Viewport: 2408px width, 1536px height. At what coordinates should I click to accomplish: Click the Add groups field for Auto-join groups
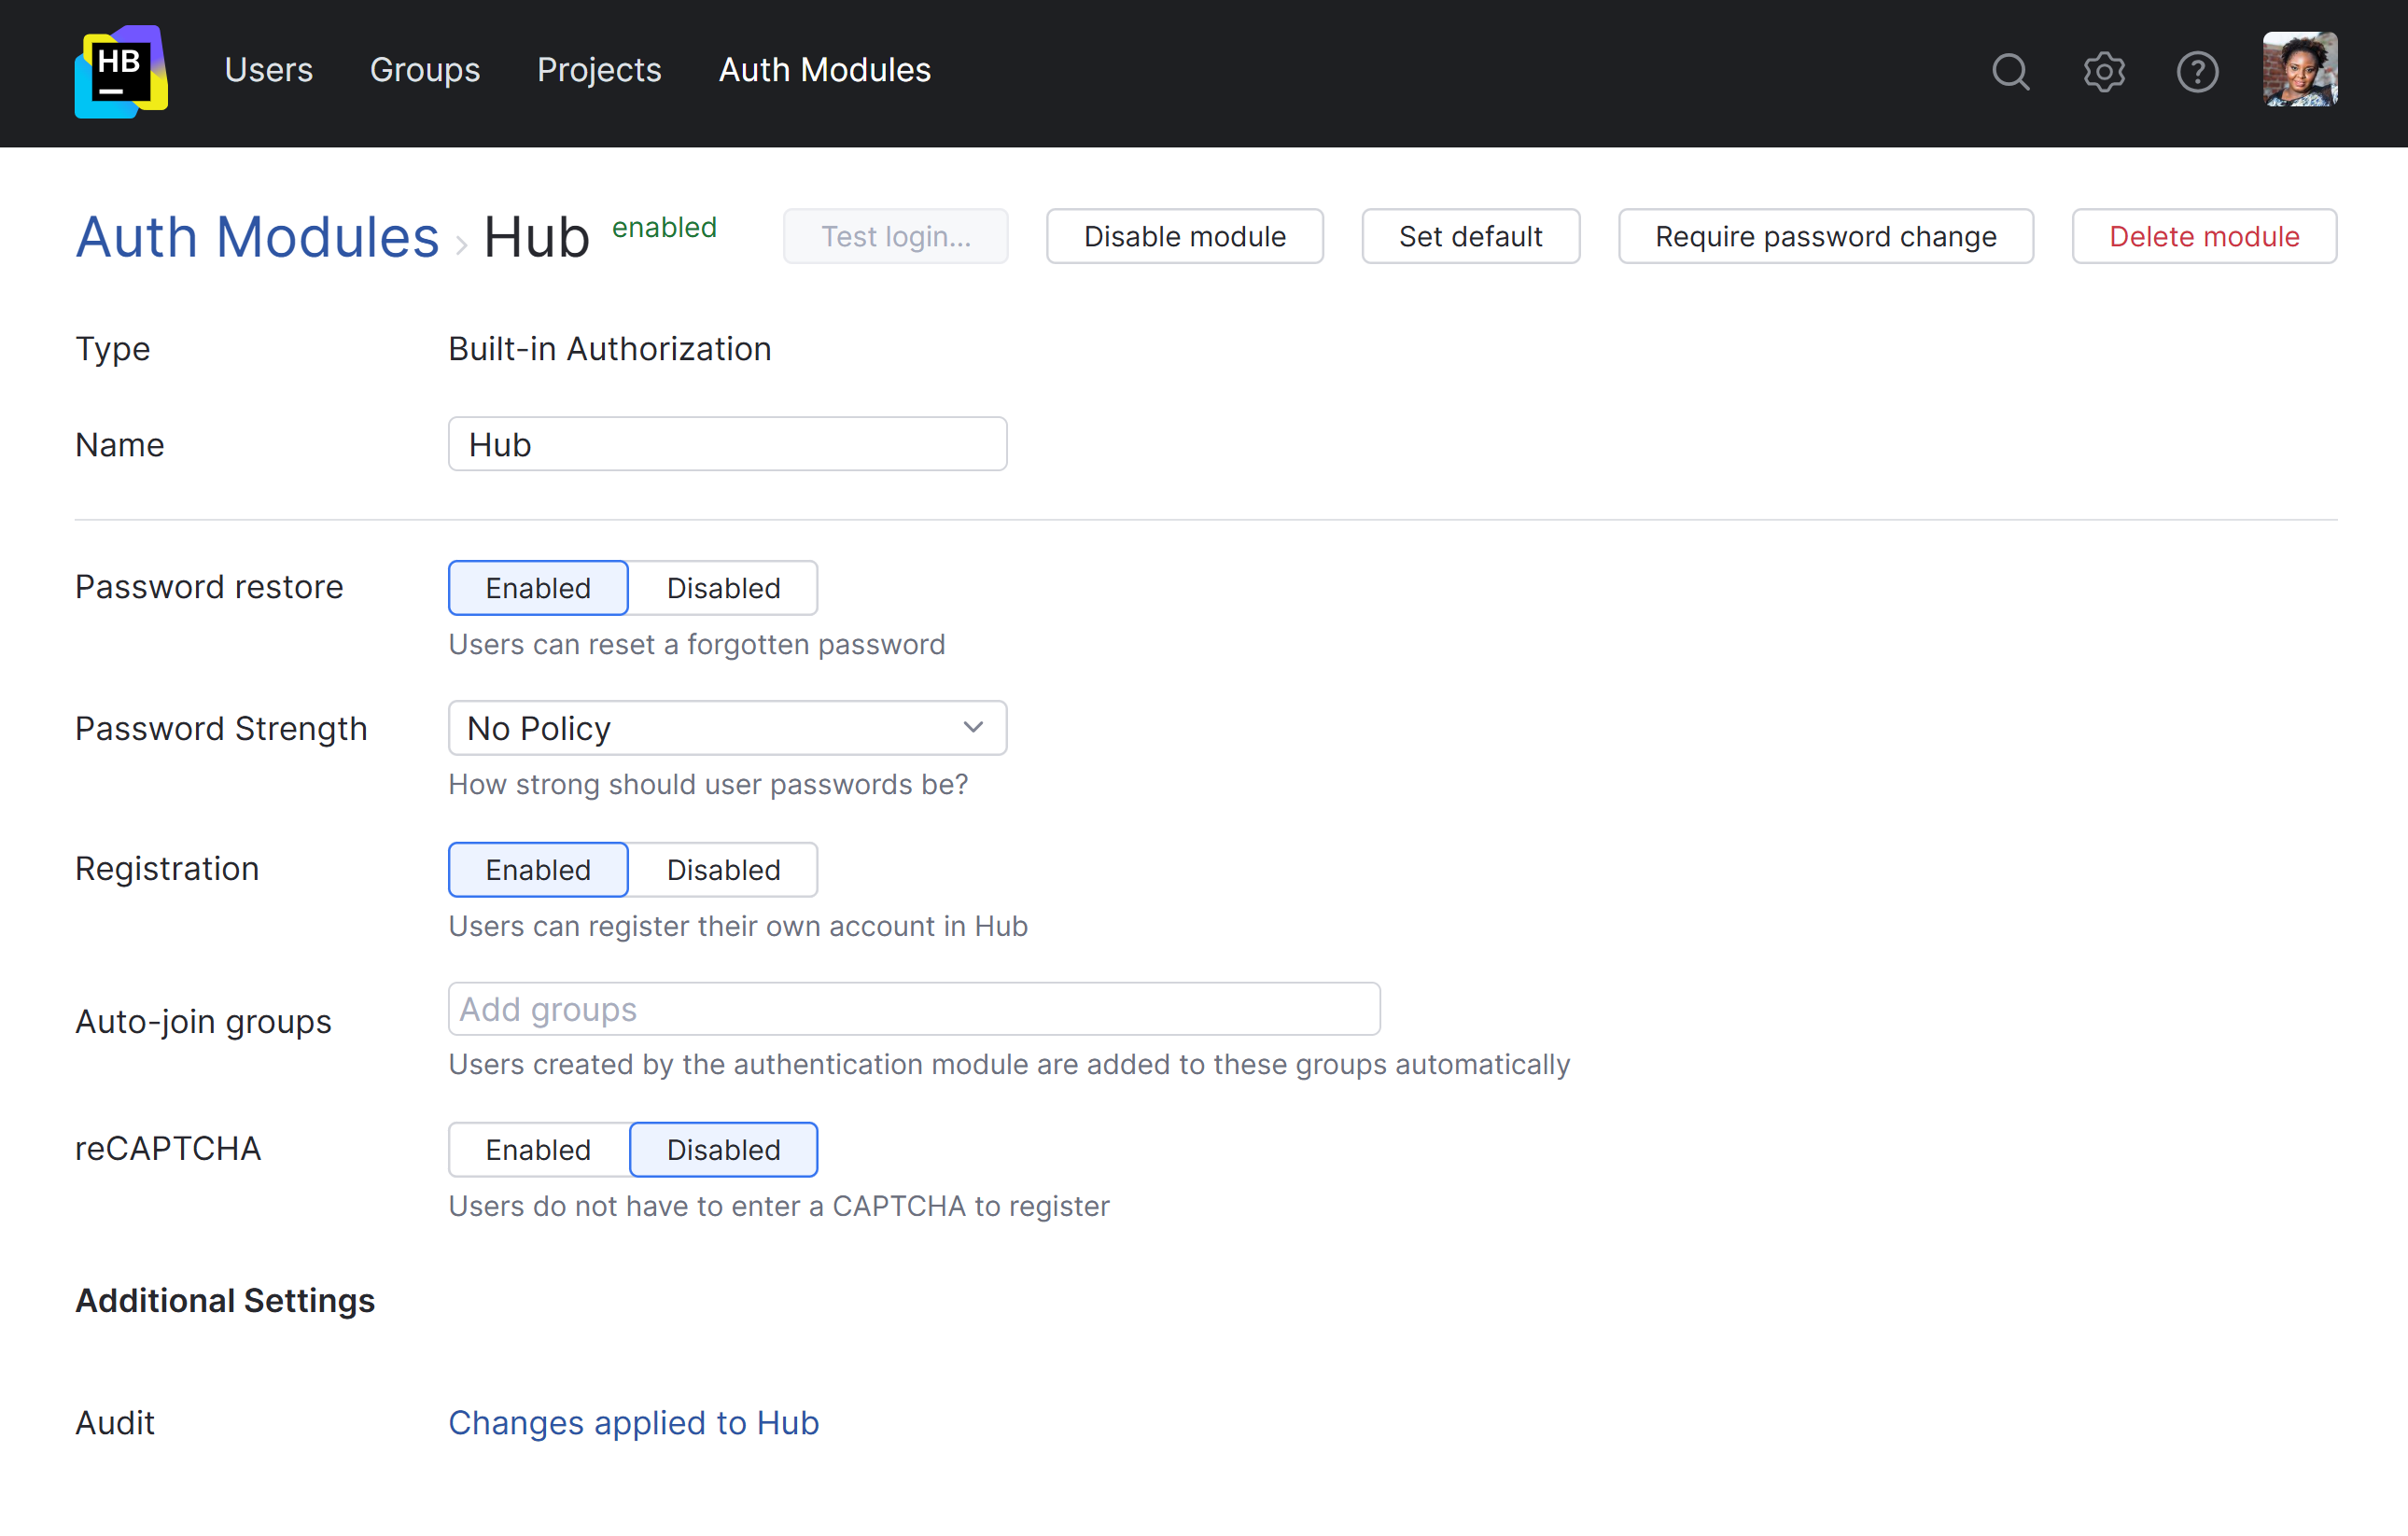(913, 1009)
